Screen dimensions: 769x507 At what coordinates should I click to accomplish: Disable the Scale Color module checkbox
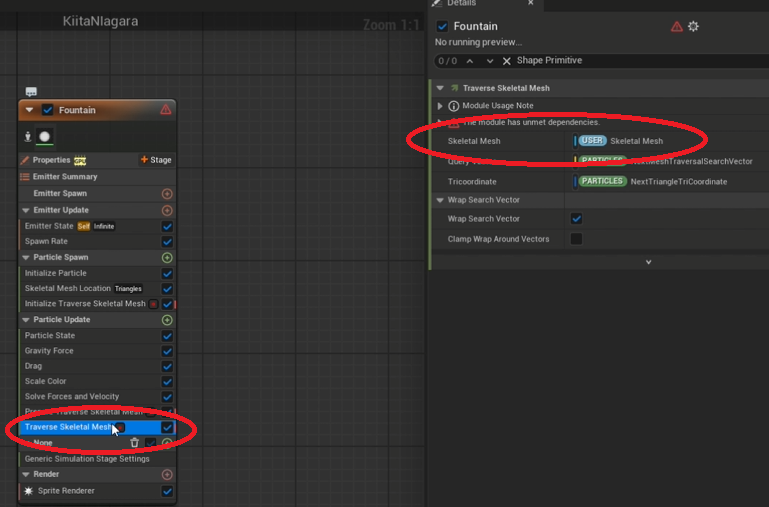[x=167, y=381]
